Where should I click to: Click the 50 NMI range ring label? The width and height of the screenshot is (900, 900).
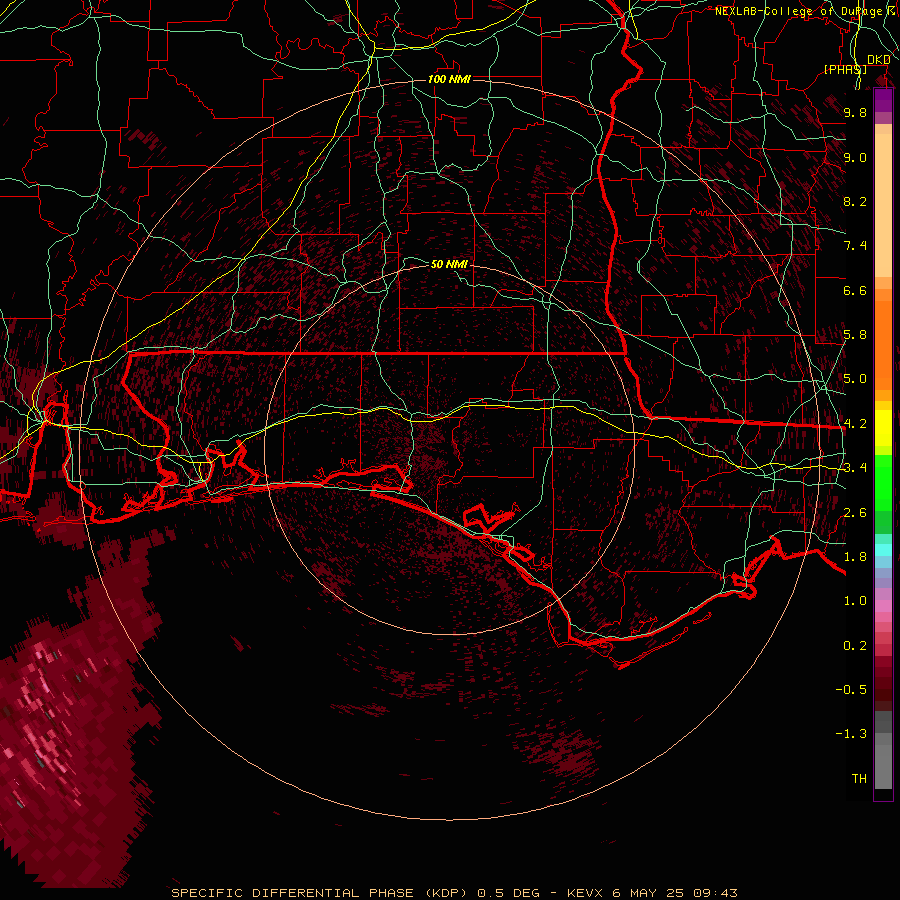tap(449, 264)
